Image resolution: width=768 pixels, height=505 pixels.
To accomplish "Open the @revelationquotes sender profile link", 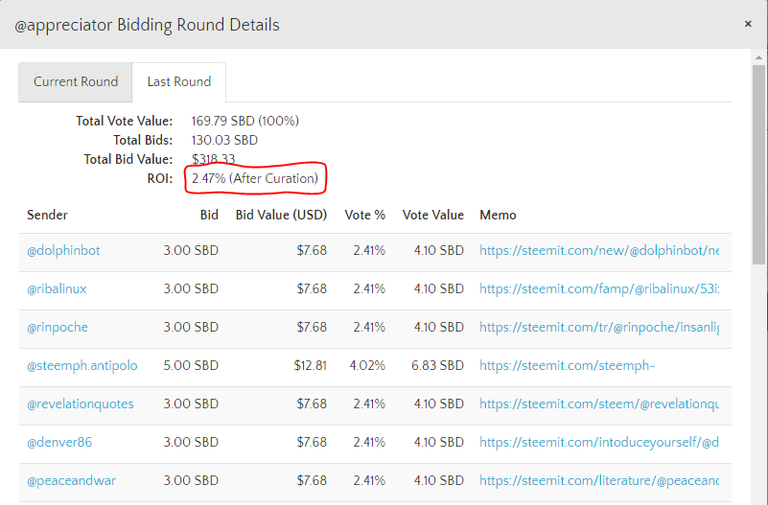I will coord(80,404).
